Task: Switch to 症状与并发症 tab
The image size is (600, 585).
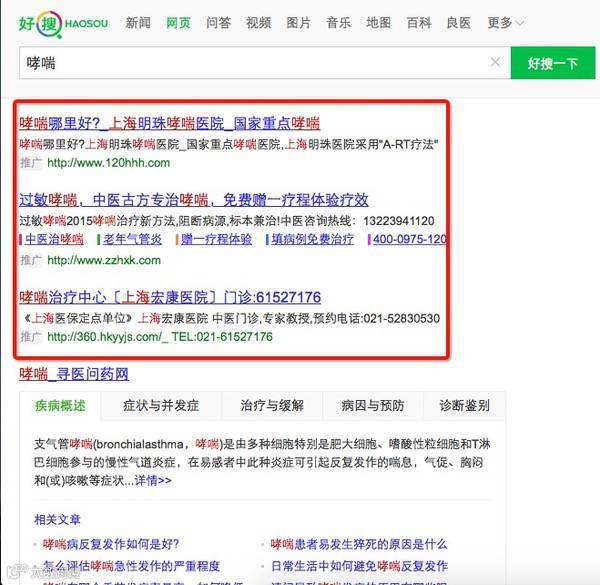Action: pyautogui.click(x=161, y=406)
